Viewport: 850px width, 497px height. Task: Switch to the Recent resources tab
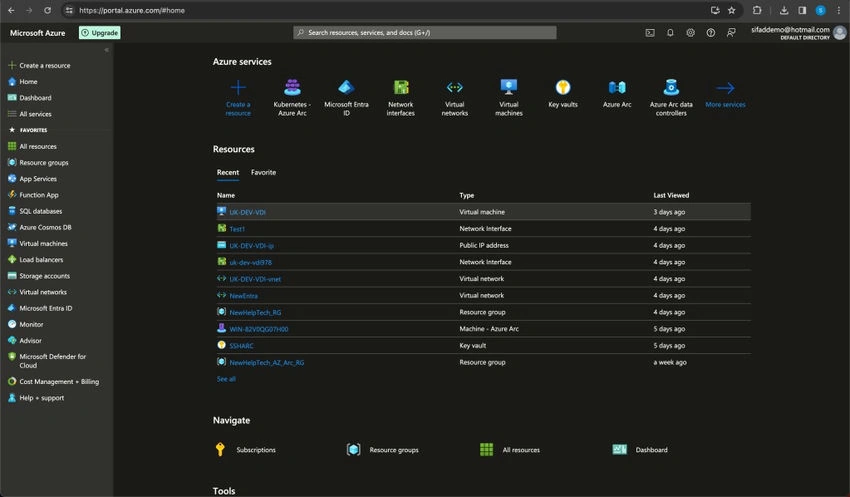click(228, 172)
